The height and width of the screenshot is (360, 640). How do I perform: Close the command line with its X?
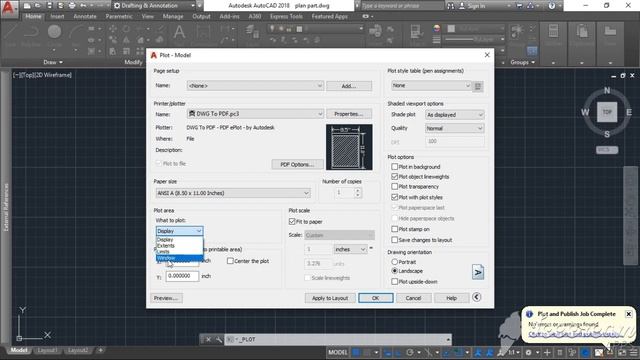208,339
